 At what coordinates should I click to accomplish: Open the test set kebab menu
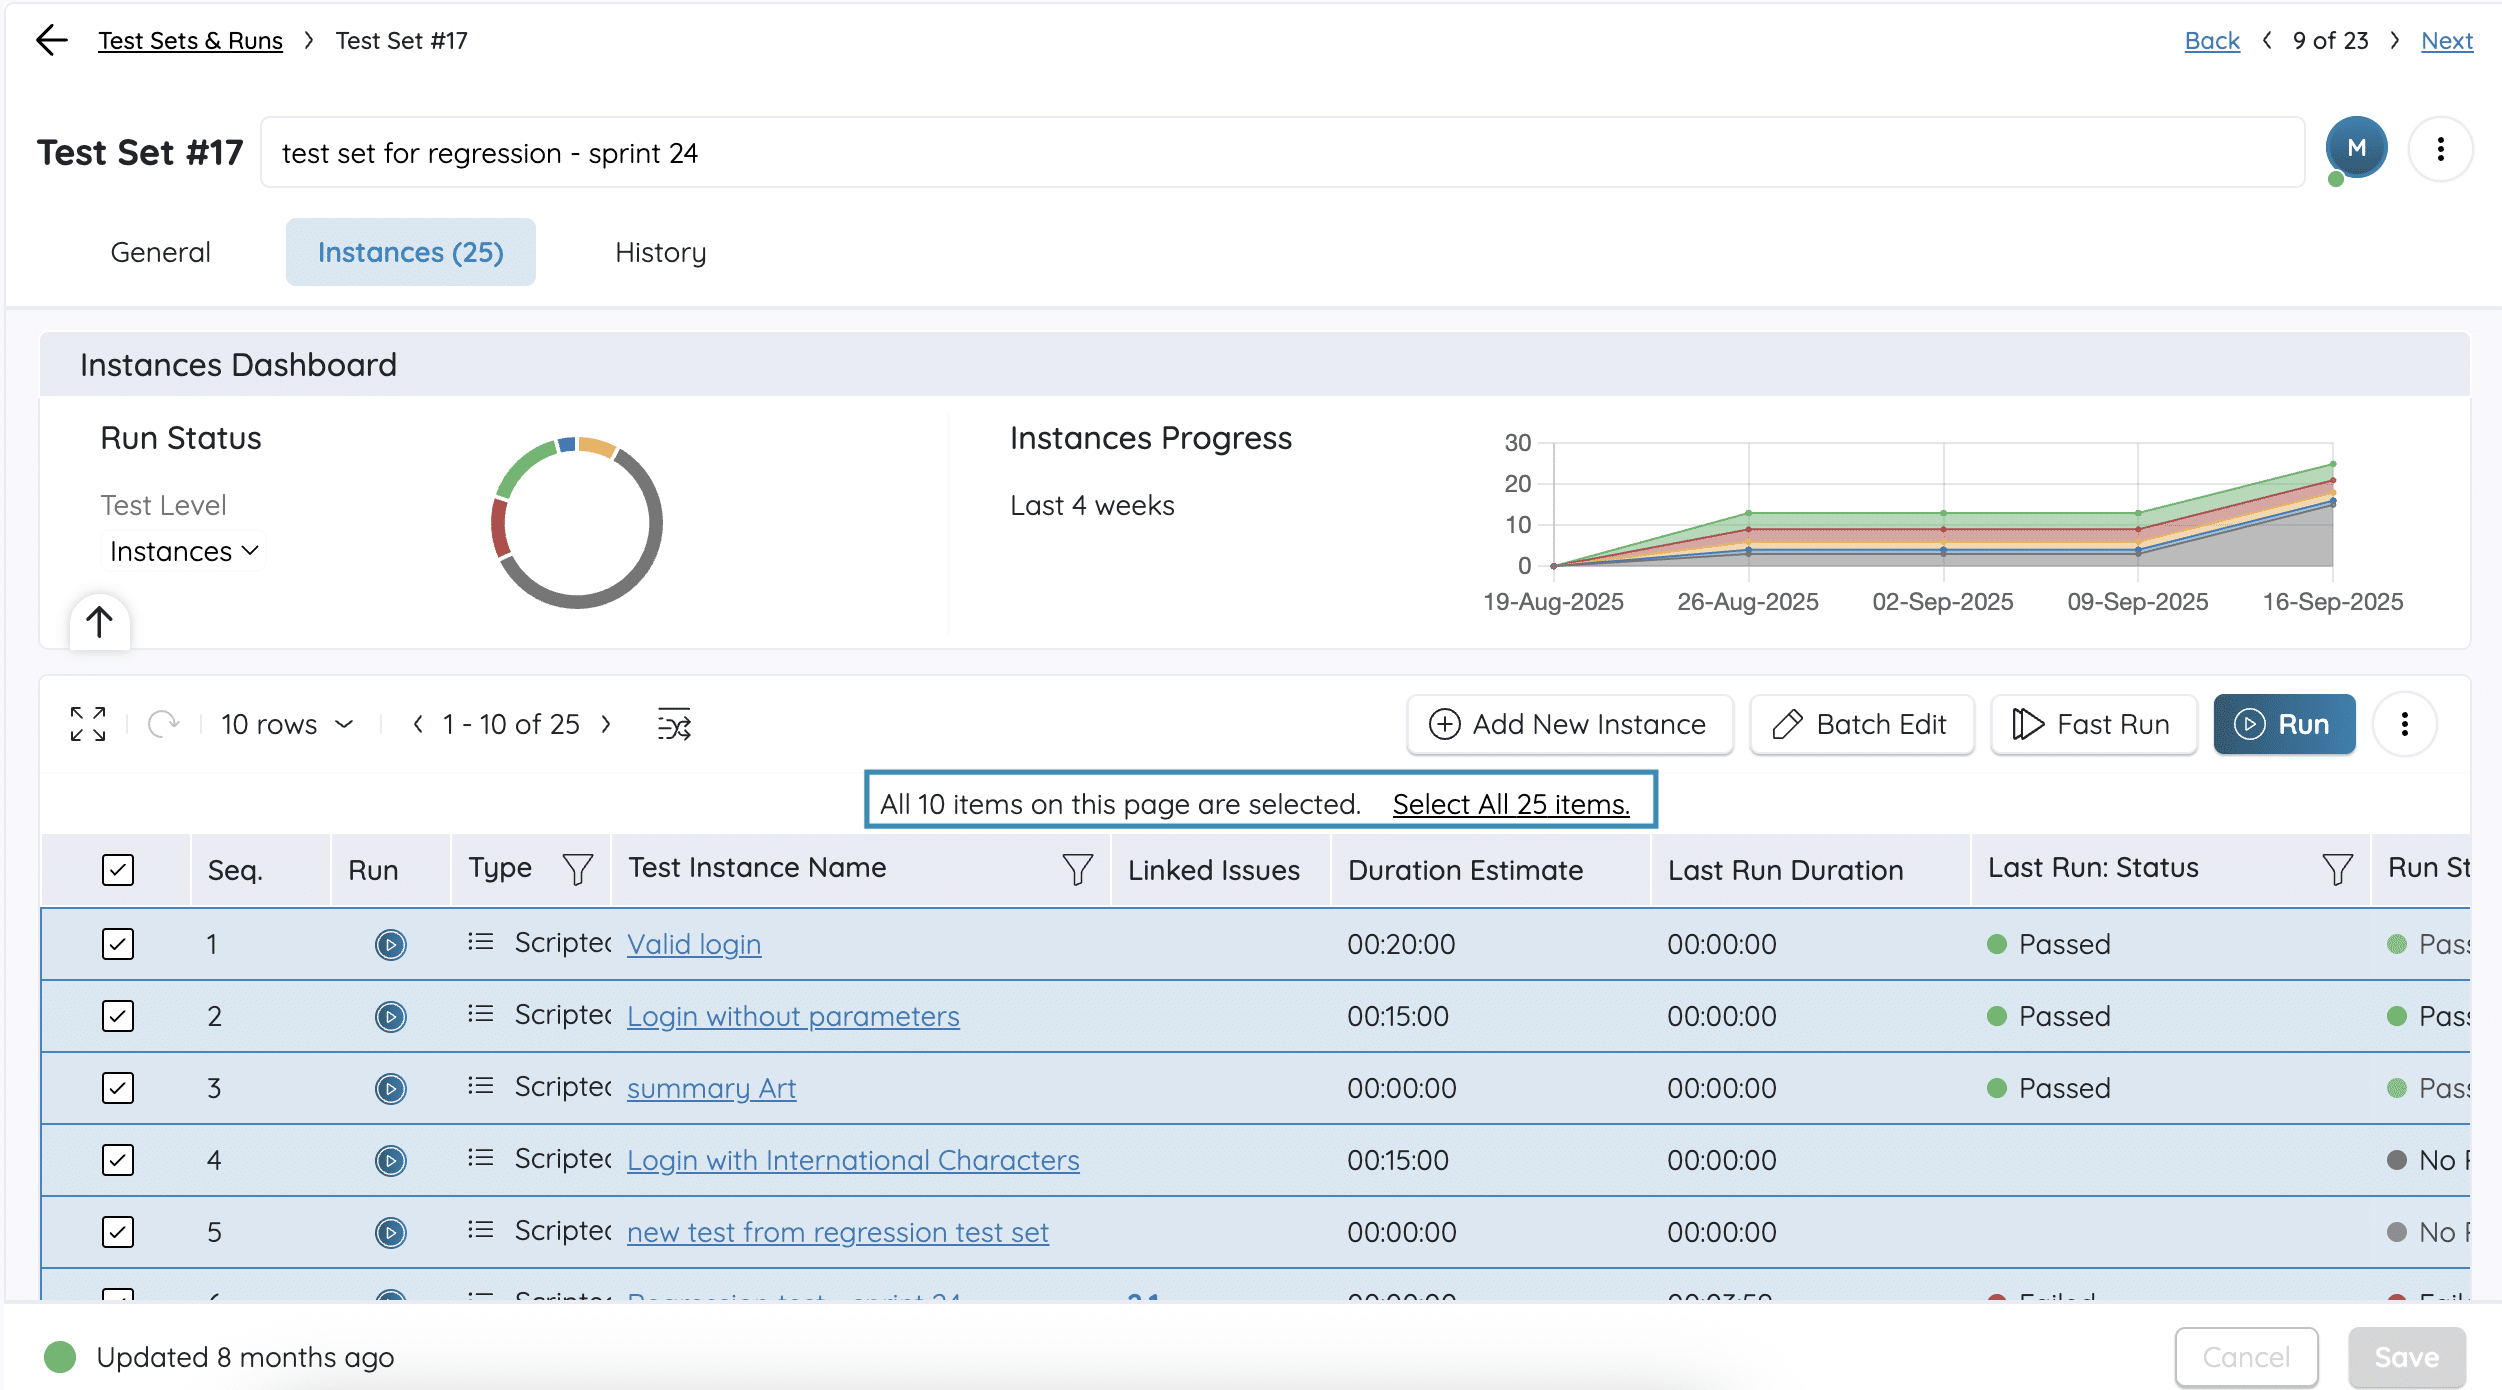[x=2440, y=150]
